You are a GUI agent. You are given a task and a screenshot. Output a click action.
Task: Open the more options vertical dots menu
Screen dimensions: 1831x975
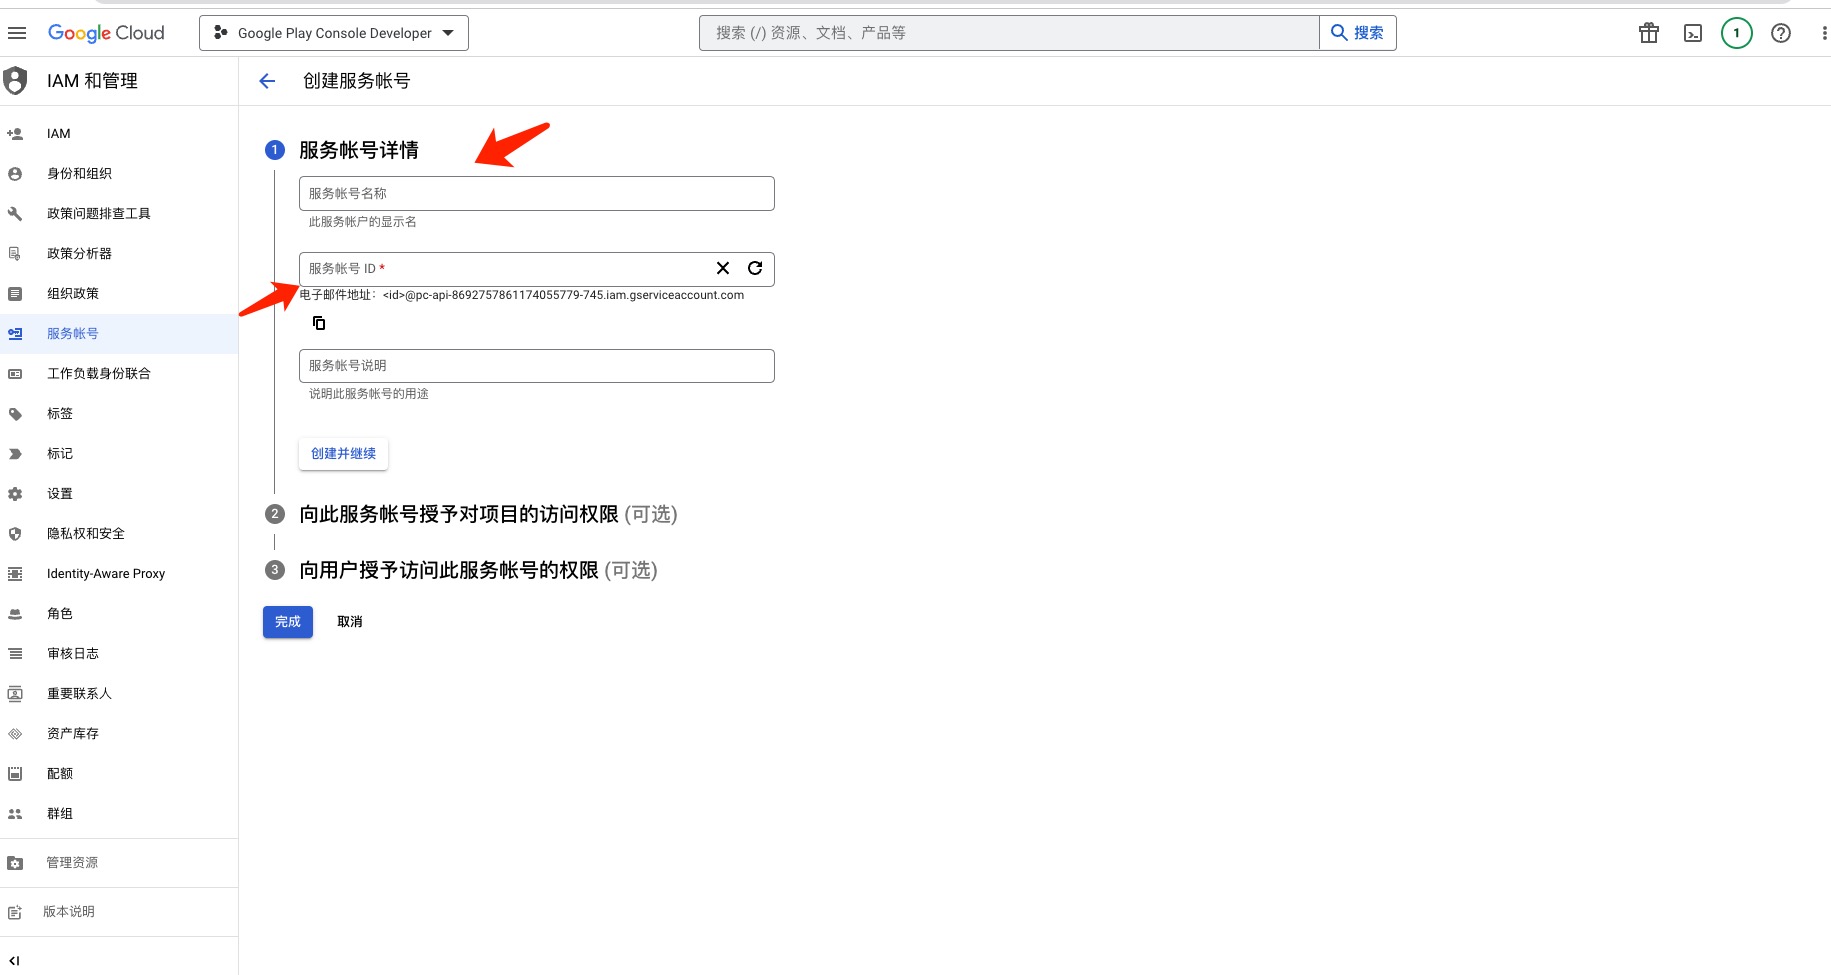coord(1824,33)
